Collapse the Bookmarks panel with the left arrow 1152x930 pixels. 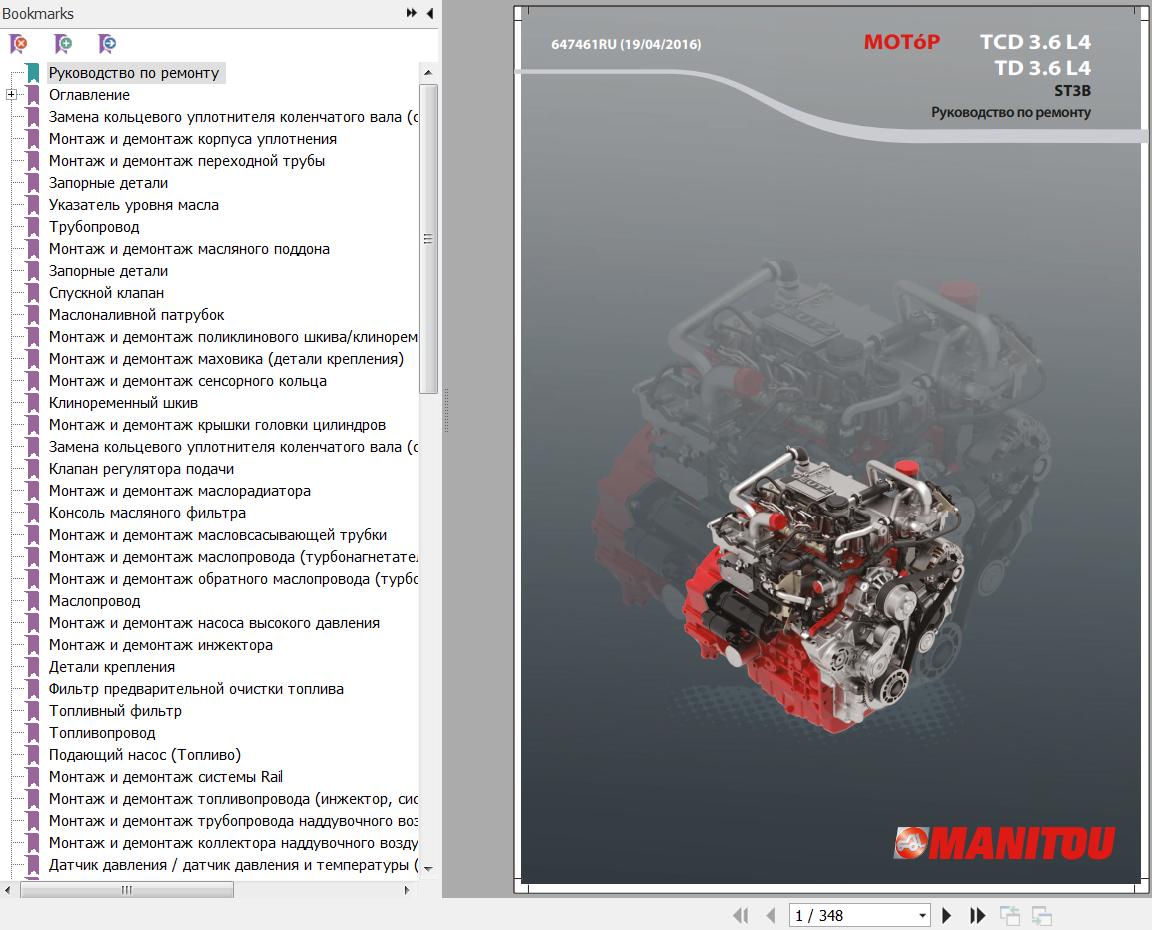tap(430, 13)
